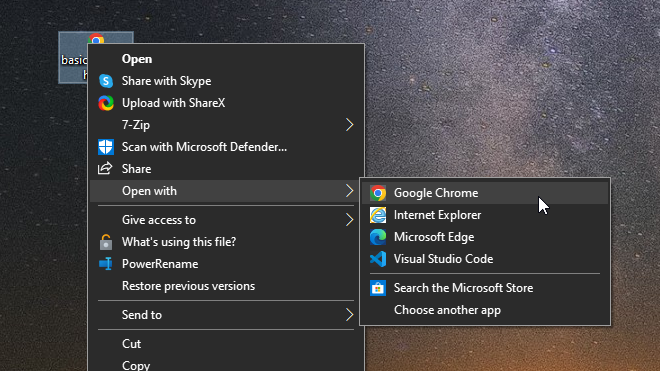The image size is (660, 371).
Task: Select Search the Microsoft Store
Action: click(x=485, y=288)
